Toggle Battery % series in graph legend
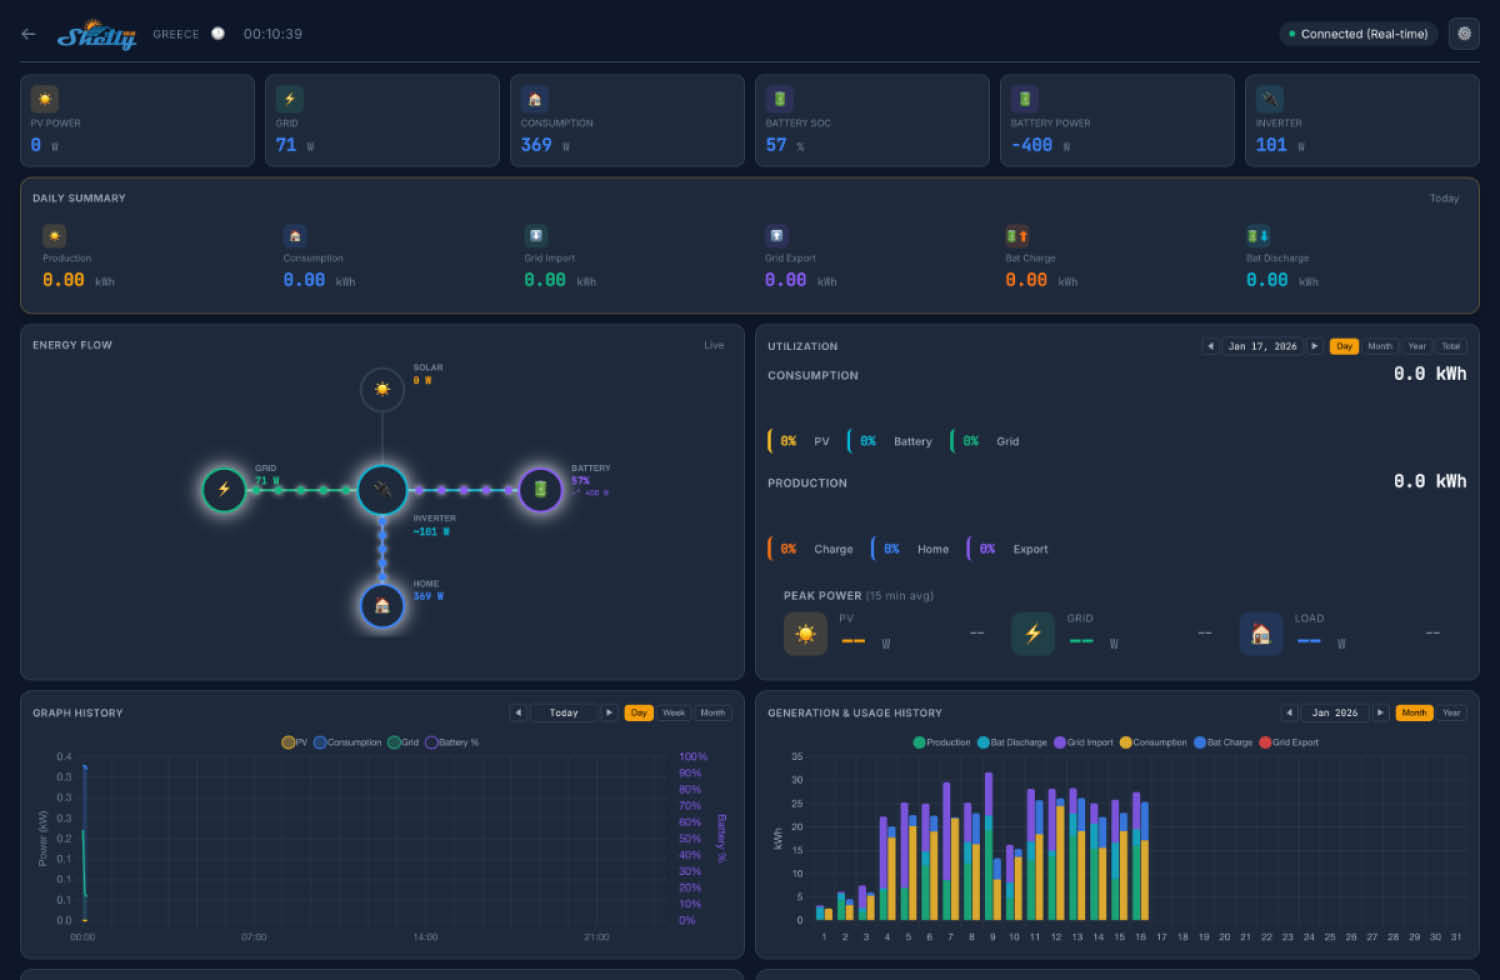 [x=452, y=742]
